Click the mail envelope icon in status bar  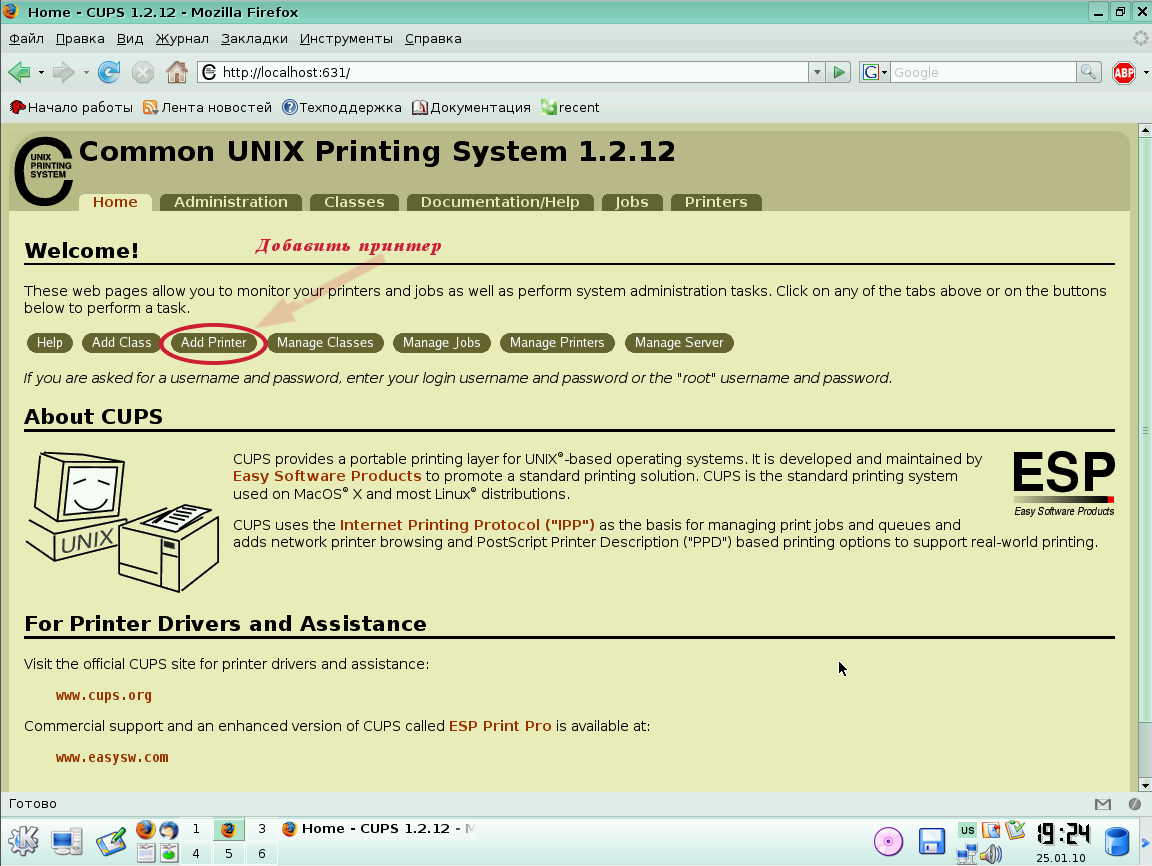[x=1102, y=804]
